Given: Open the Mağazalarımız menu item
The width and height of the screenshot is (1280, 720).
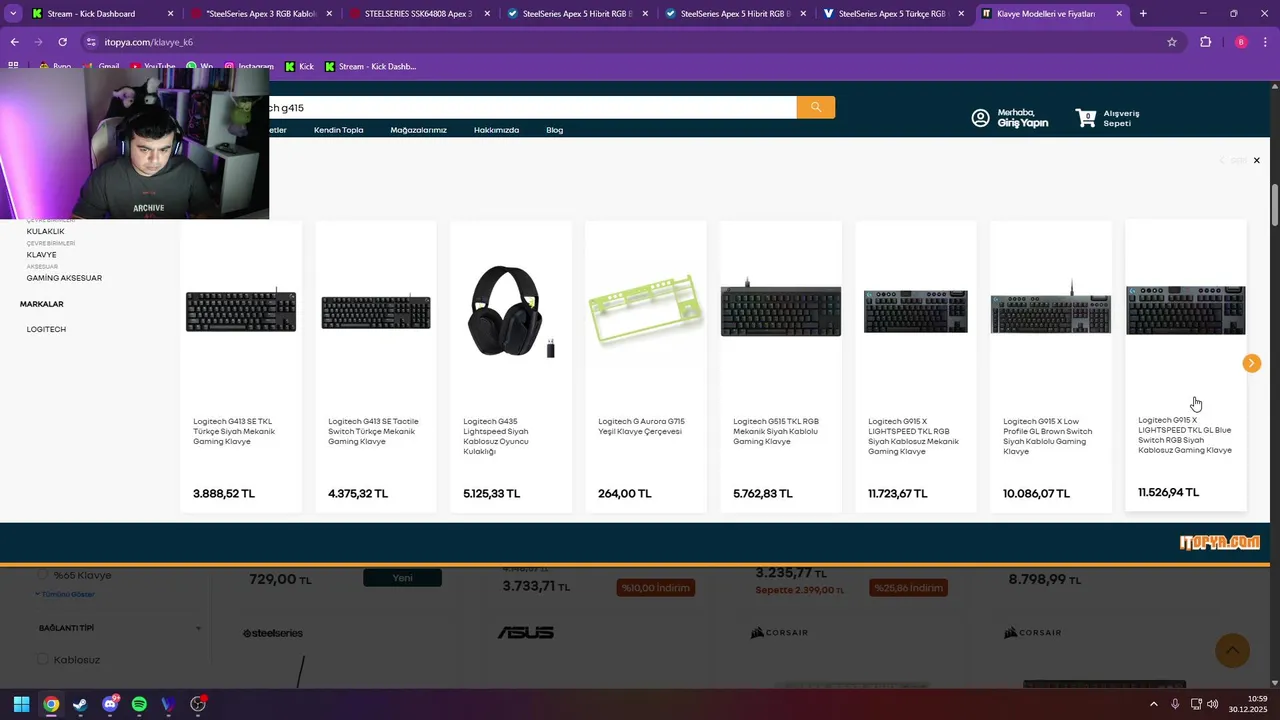Looking at the screenshot, I should (x=418, y=130).
